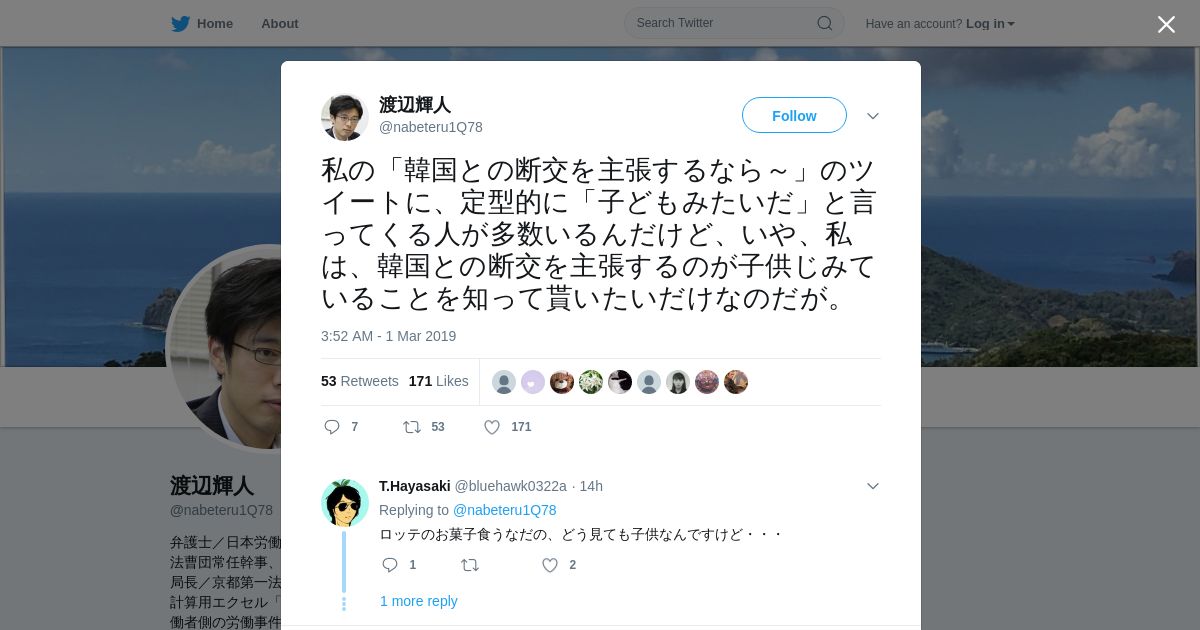The image size is (1200, 630).
Task: Open T.Hayasaki reply options chevron
Action: (x=873, y=486)
